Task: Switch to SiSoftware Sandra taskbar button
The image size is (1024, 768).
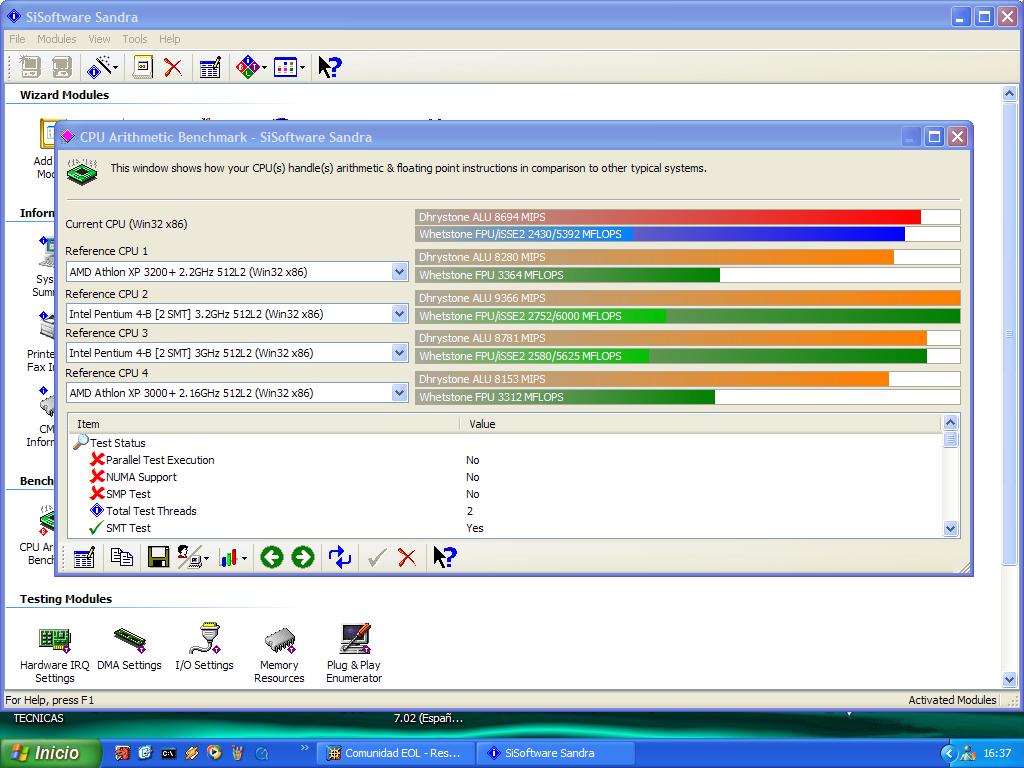Action: 556,753
